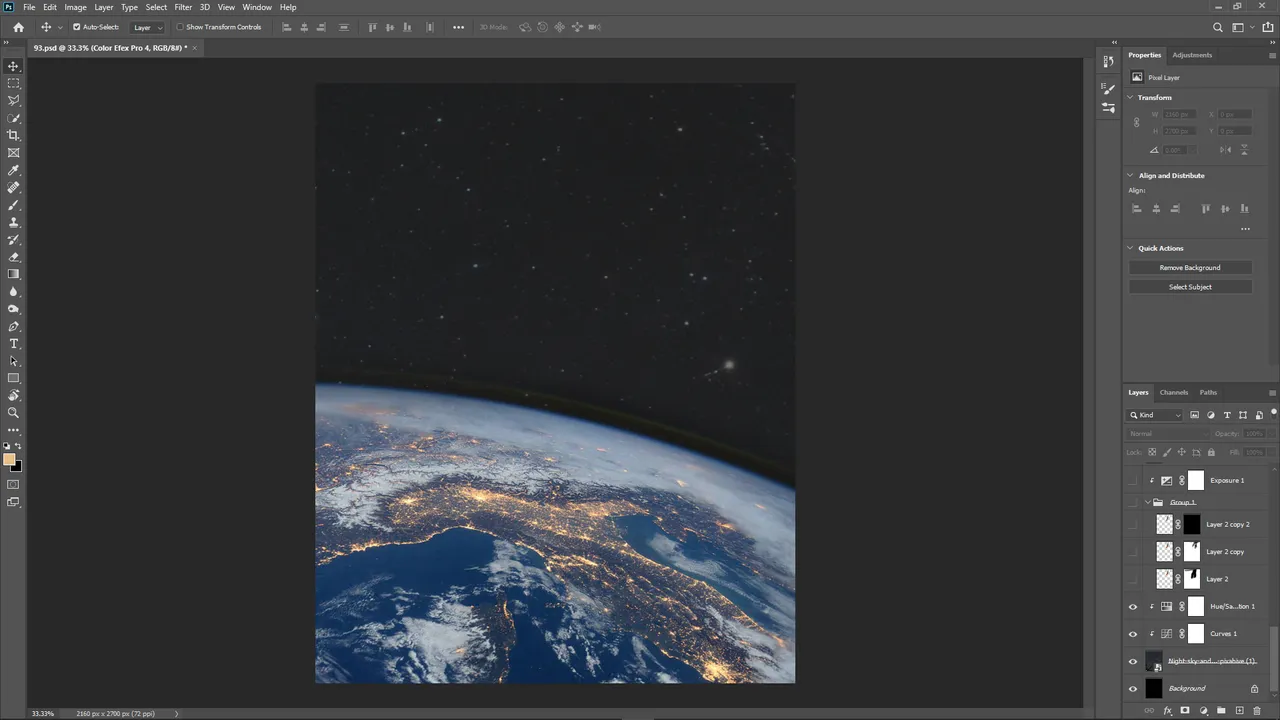Viewport: 1280px width, 720px height.
Task: Toggle the Auto-Select checkbox
Action: coord(77,27)
